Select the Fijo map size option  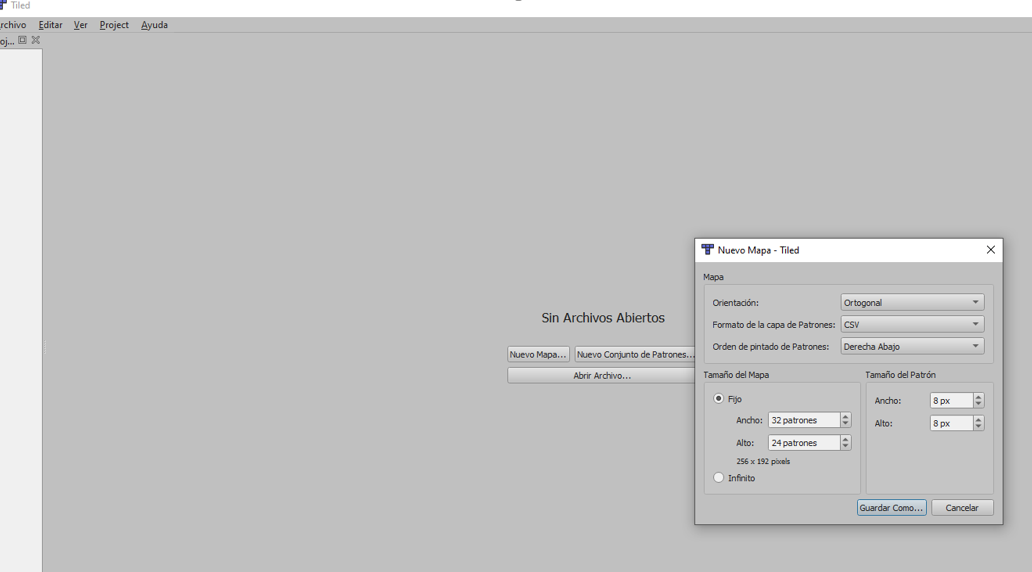[x=719, y=399]
